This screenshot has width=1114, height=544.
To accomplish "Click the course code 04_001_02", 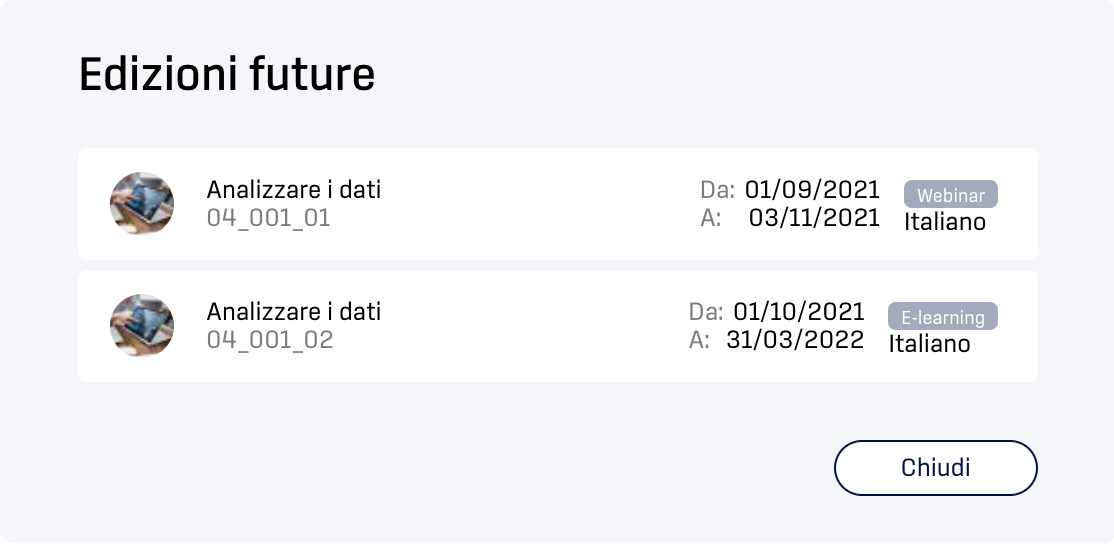I will pos(270,339).
